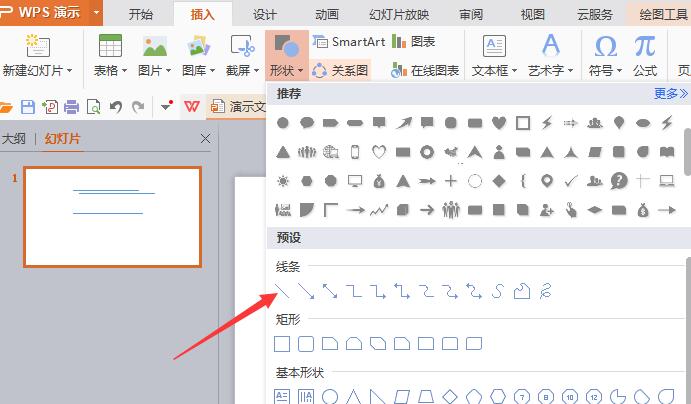Click the recommended shapes scrollbar
The width and height of the screenshot is (691, 404).
687,152
